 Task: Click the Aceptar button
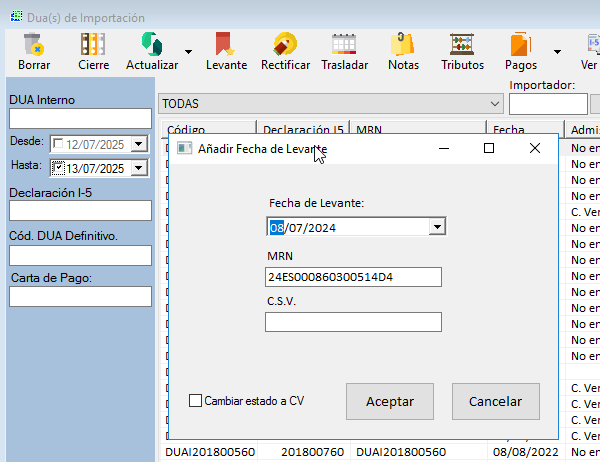click(x=389, y=401)
